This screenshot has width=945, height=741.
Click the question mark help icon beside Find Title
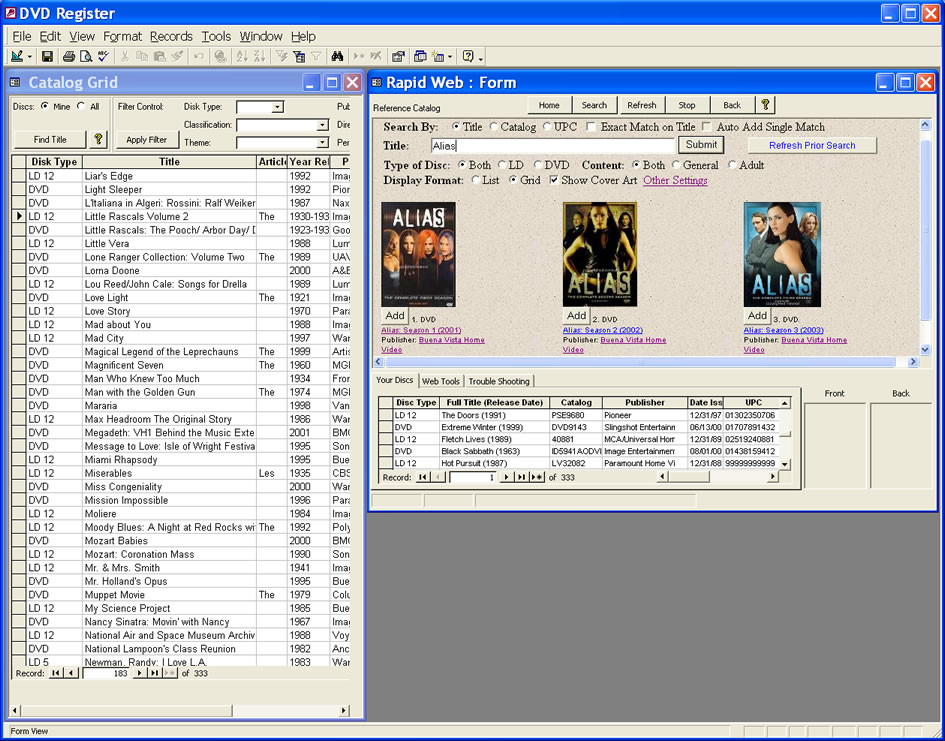[98, 140]
